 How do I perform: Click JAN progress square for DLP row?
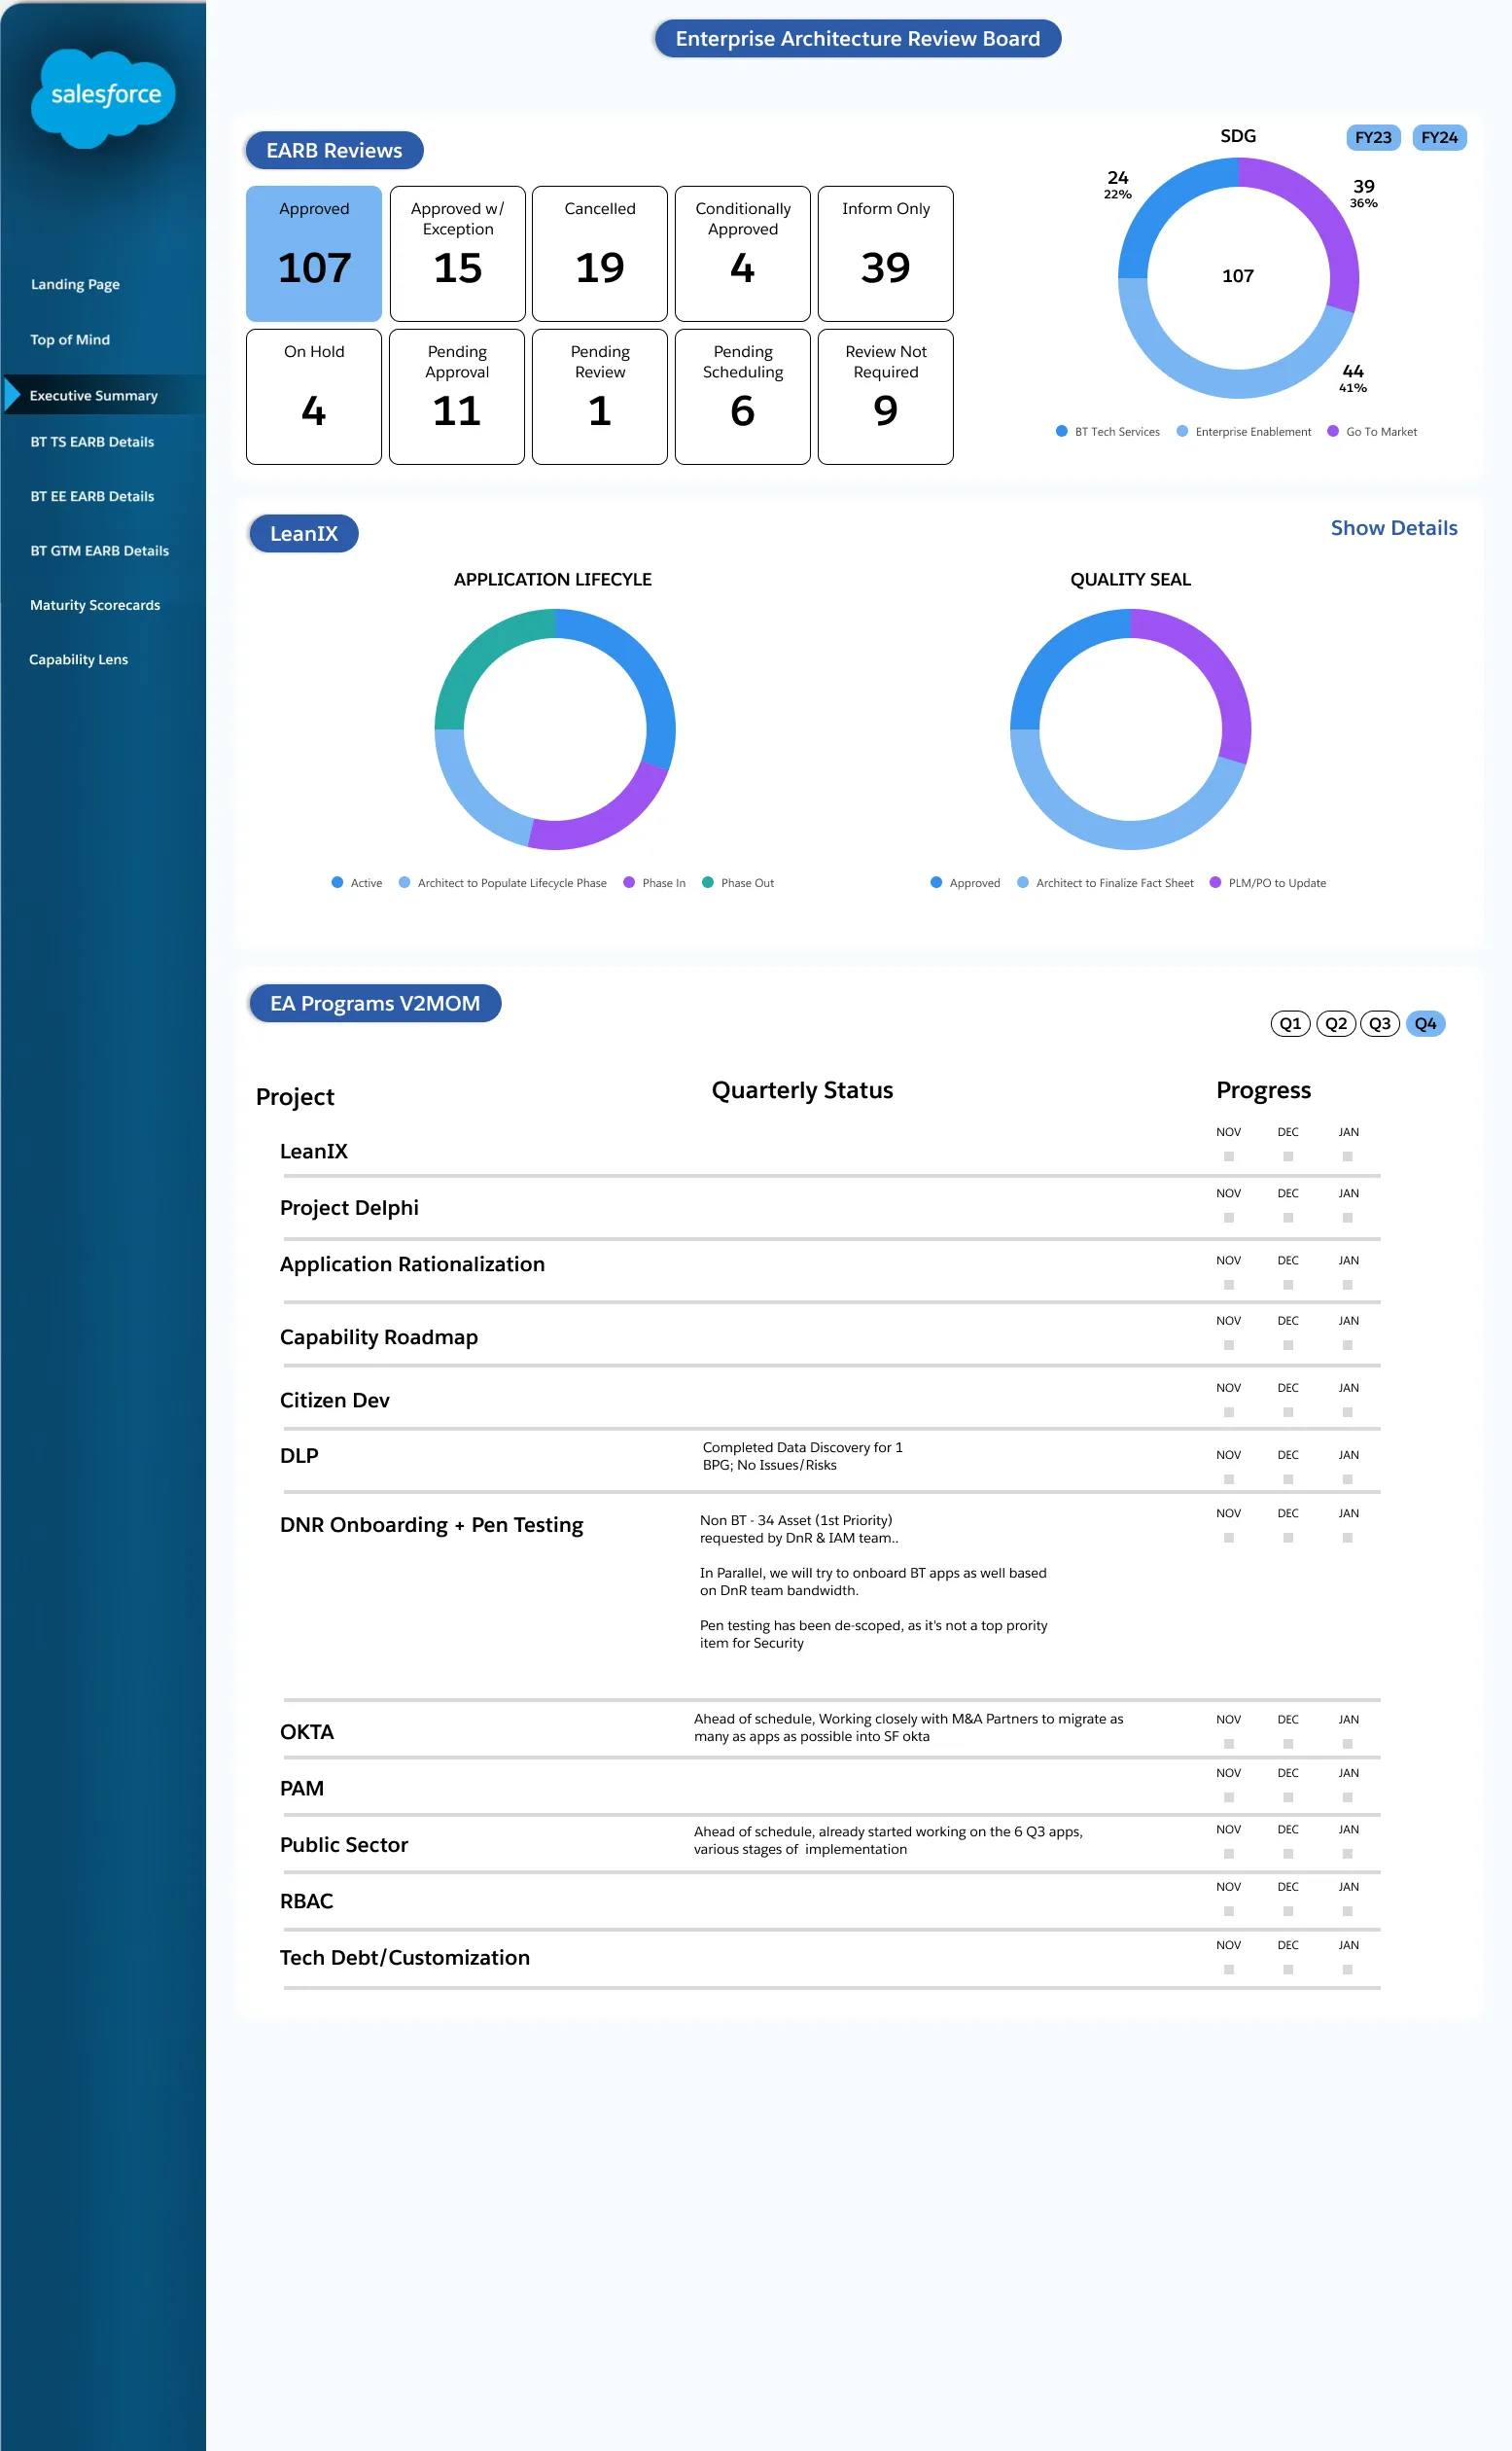point(1348,1479)
